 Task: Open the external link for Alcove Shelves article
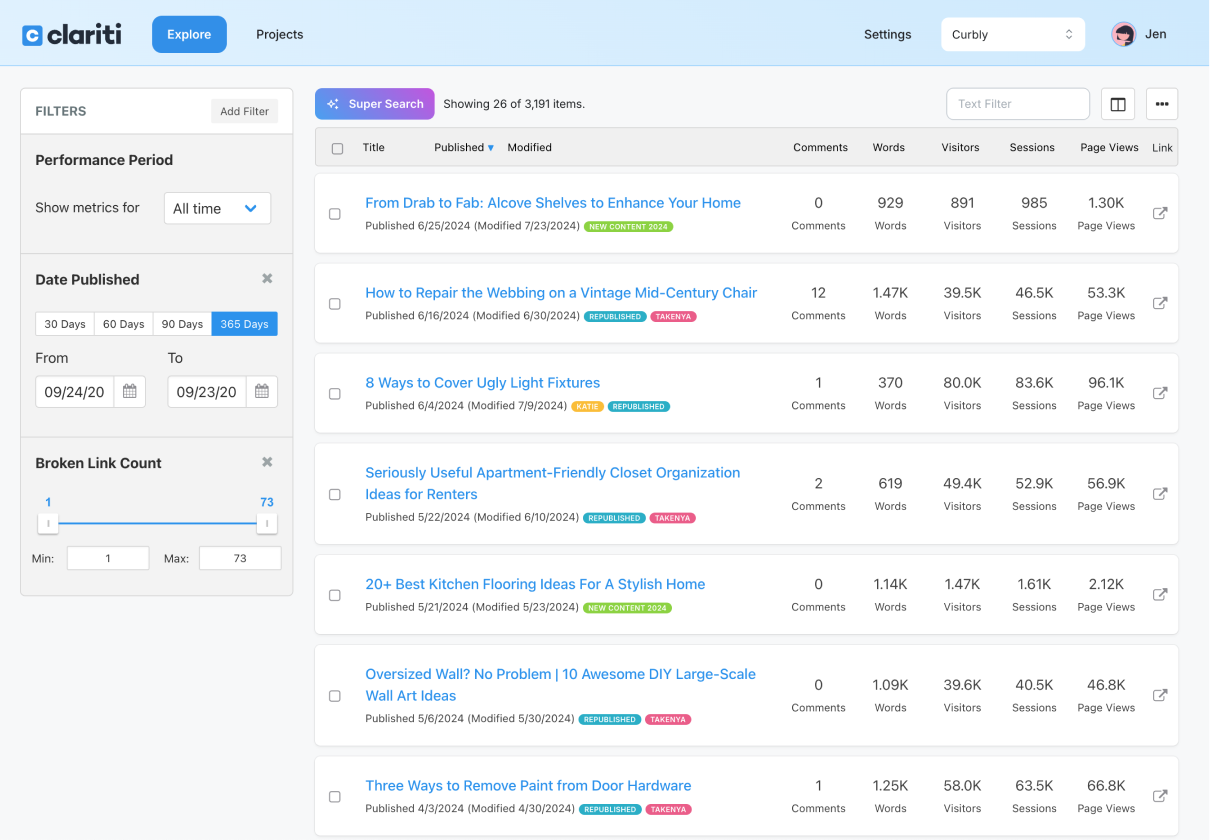point(1159,213)
